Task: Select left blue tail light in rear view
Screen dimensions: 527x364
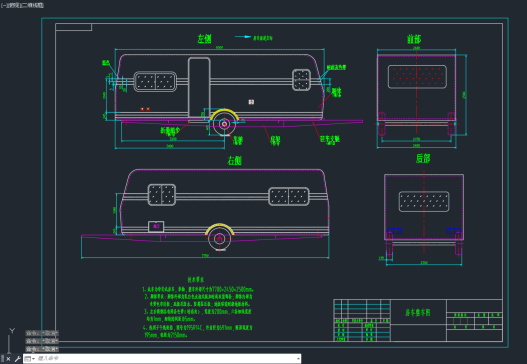Action: pyautogui.click(x=394, y=231)
